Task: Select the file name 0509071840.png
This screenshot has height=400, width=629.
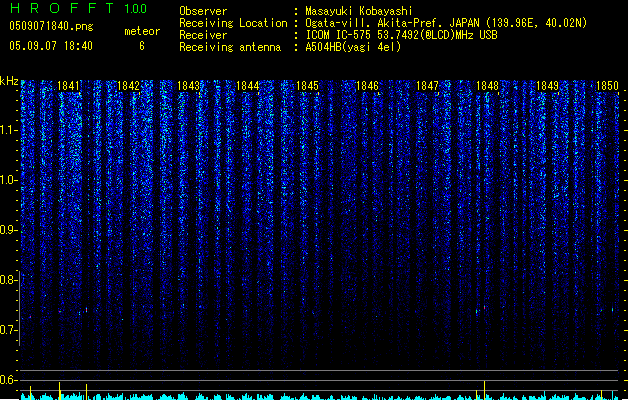Action: (51, 26)
